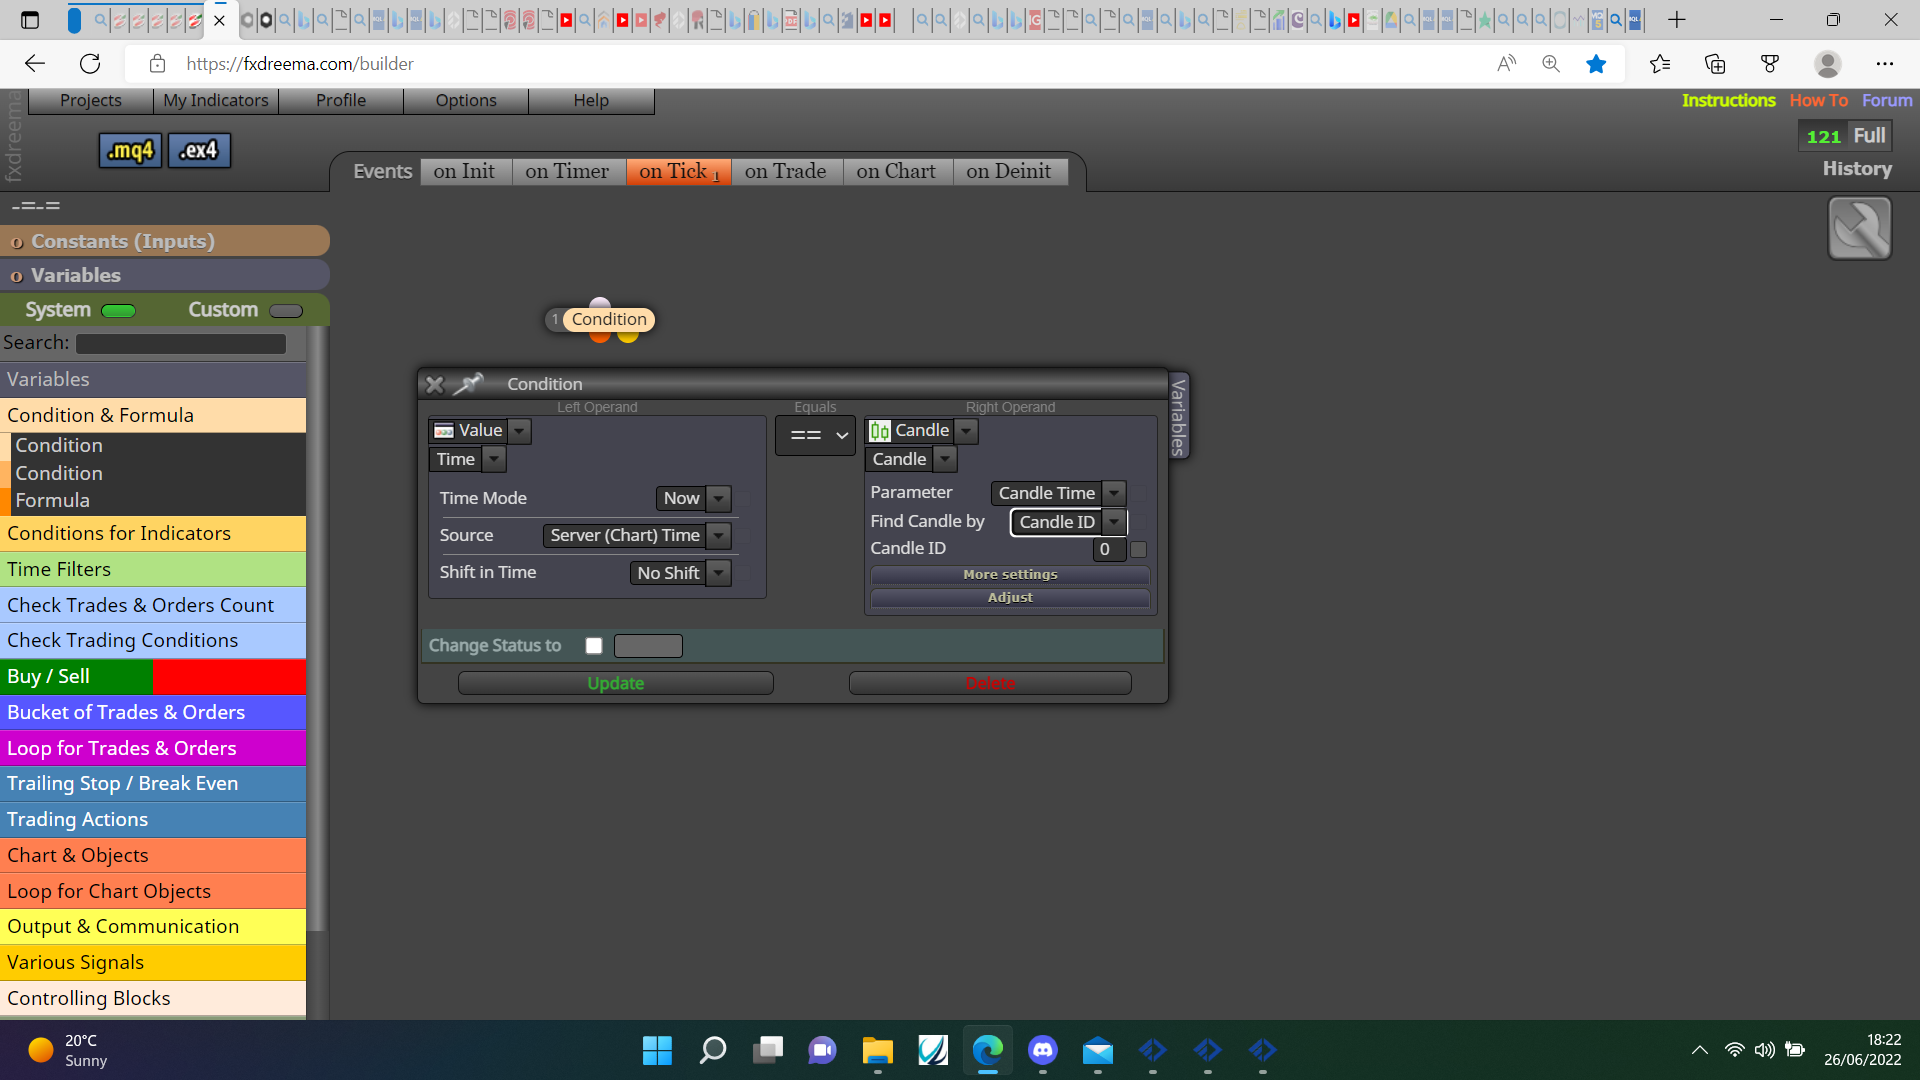The width and height of the screenshot is (1920, 1080).
Task: Click the Candle ID number field
Action: 1109,549
